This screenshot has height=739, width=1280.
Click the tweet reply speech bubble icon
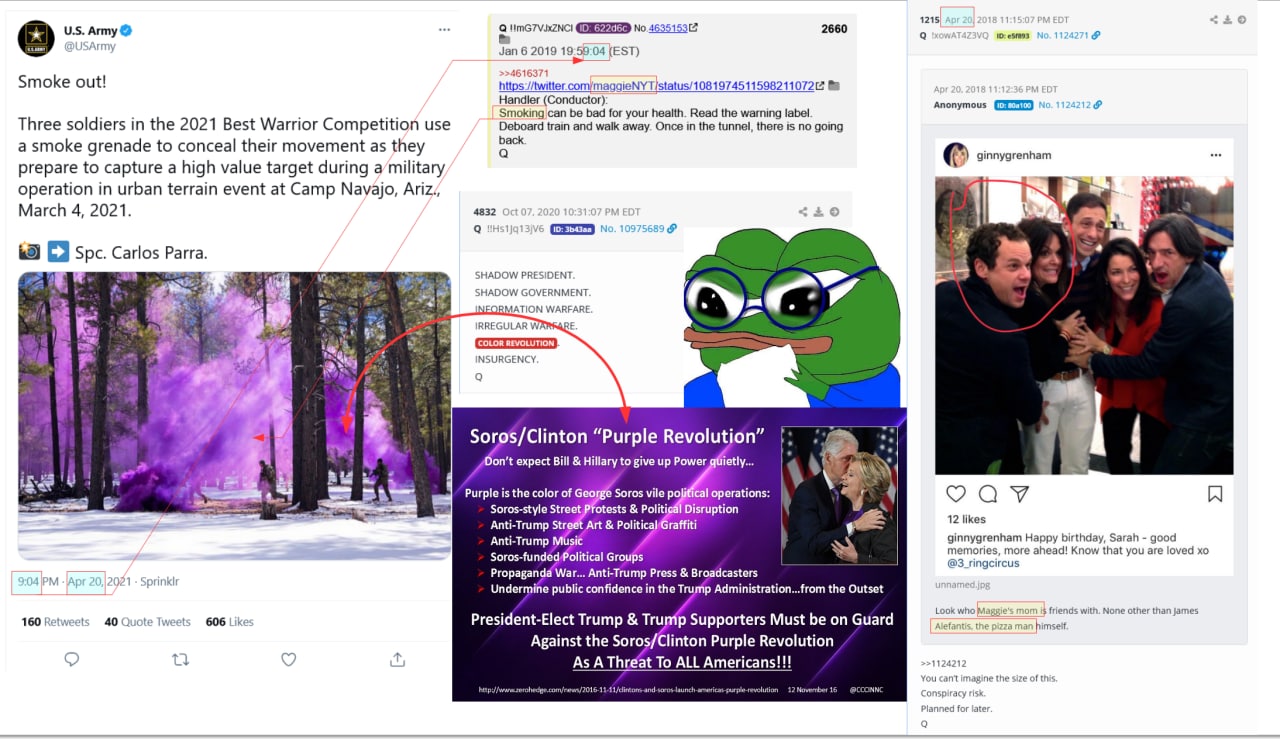[x=72, y=659]
